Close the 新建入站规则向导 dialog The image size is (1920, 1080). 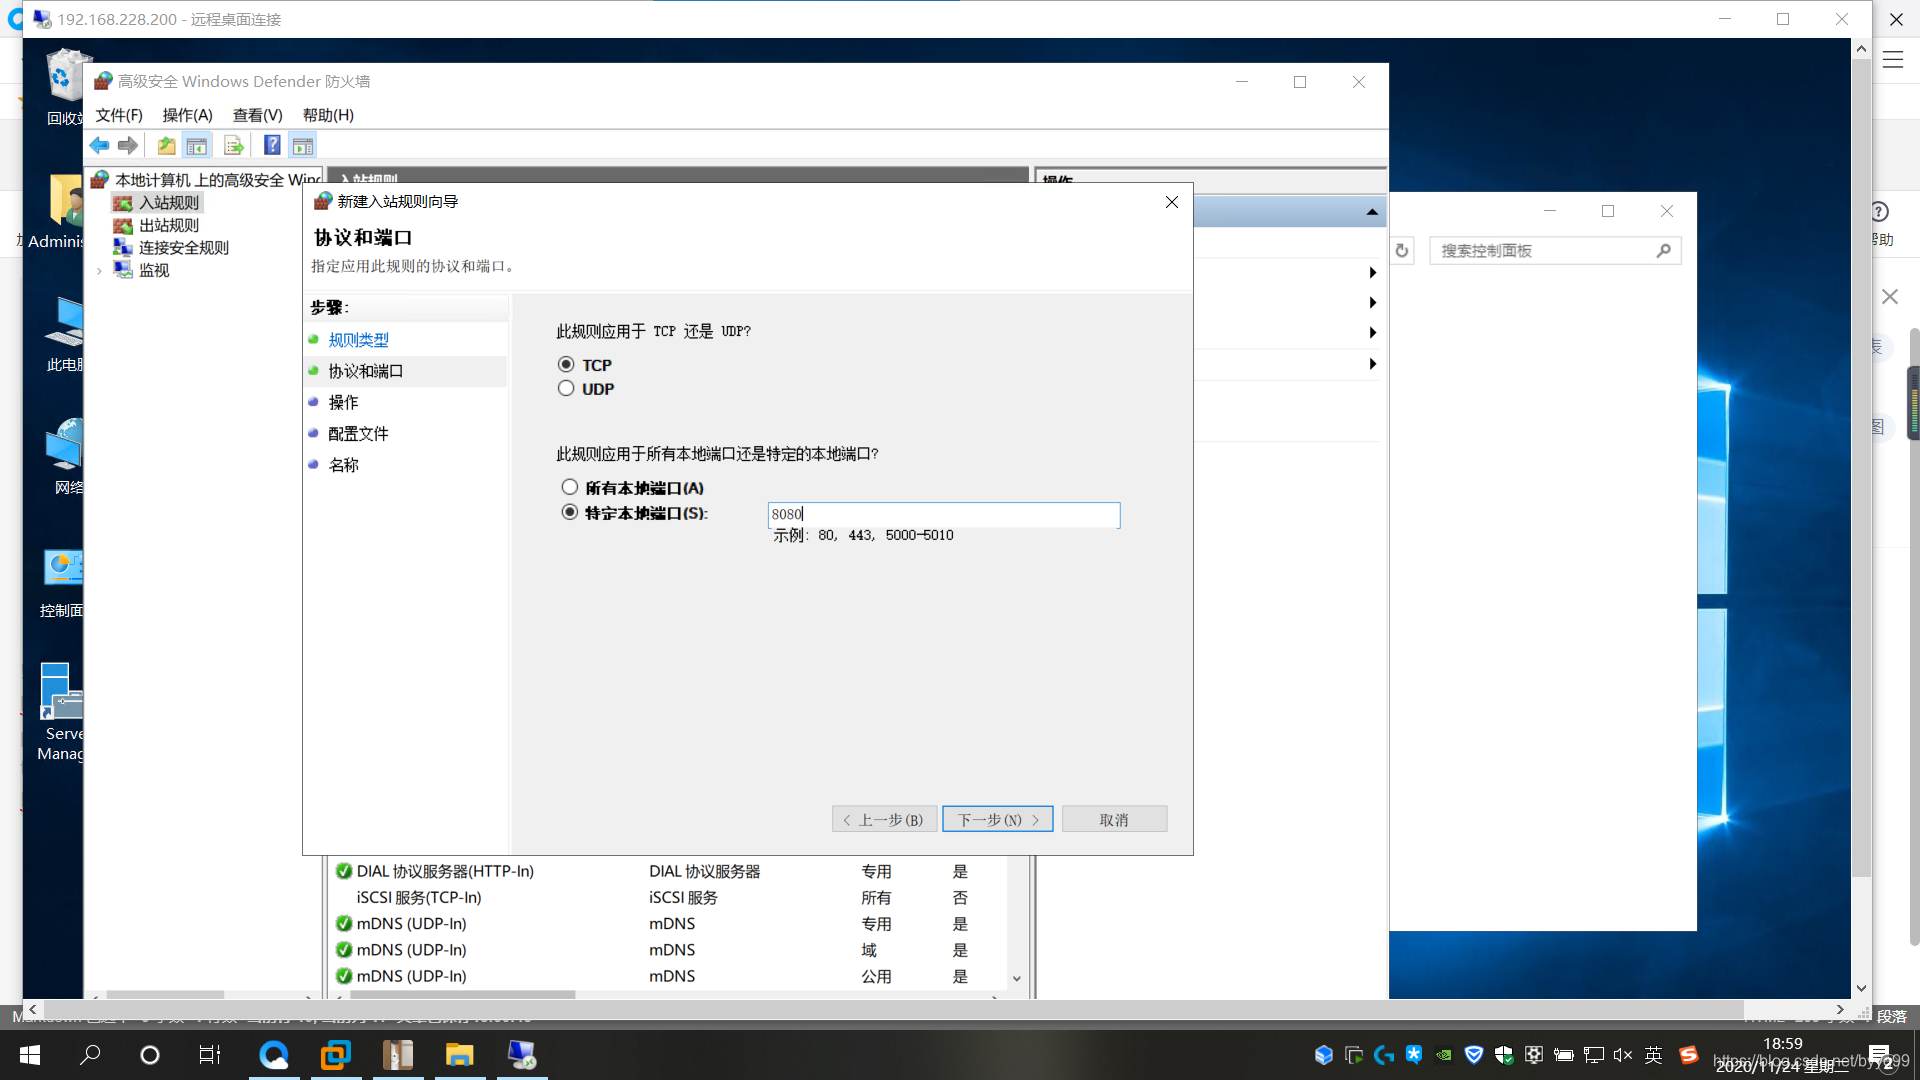[1172, 202]
